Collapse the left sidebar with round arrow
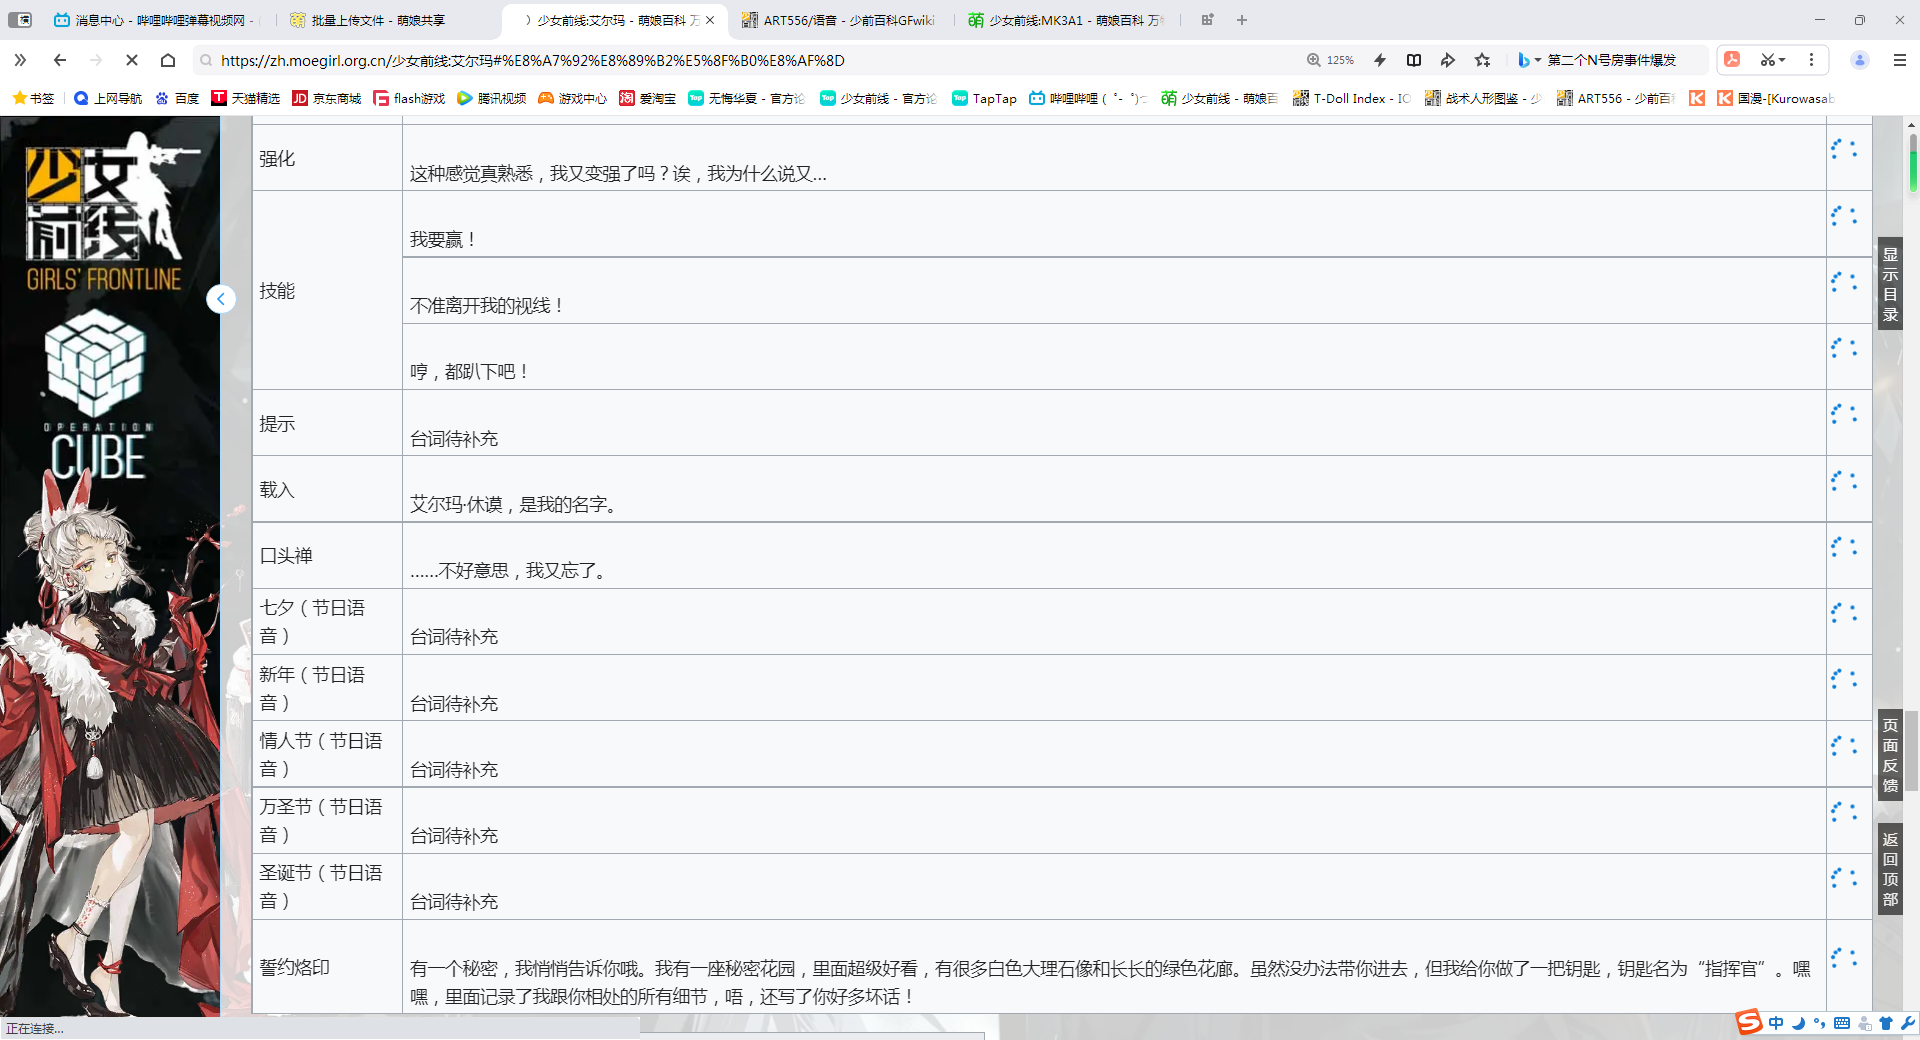The height and width of the screenshot is (1040, 1920). (221, 299)
